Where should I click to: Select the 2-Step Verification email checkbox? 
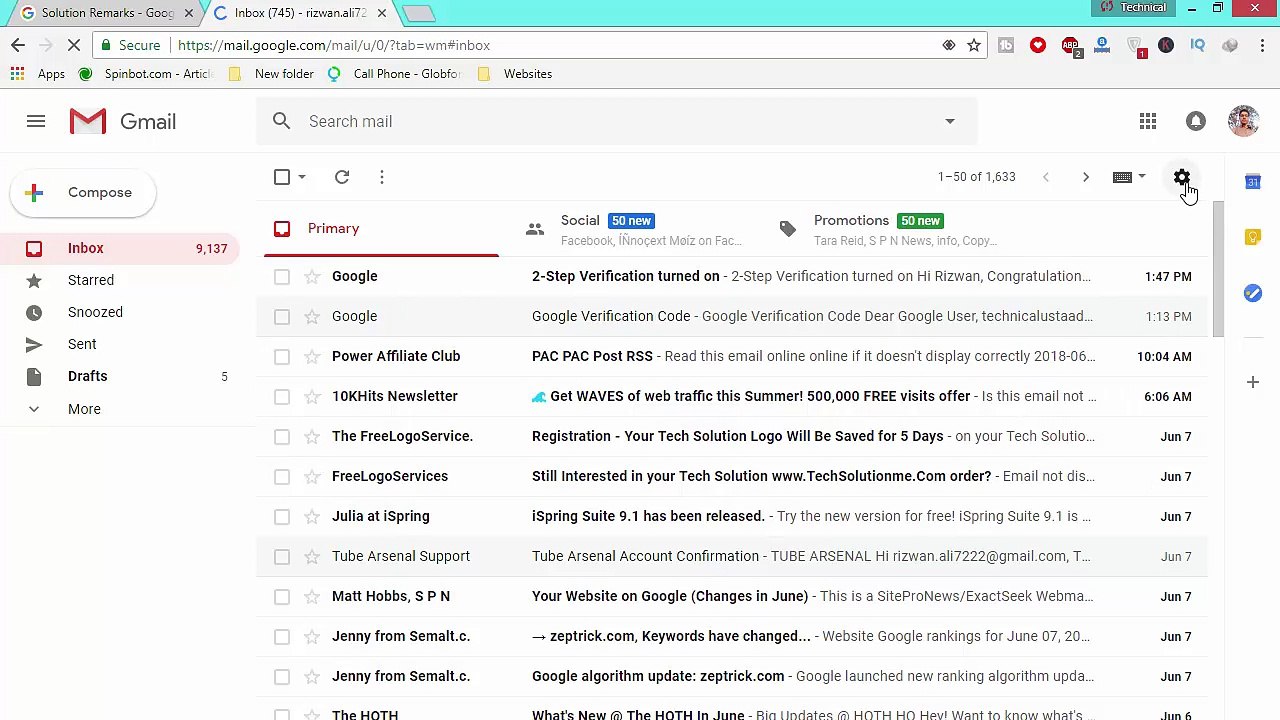coord(282,276)
